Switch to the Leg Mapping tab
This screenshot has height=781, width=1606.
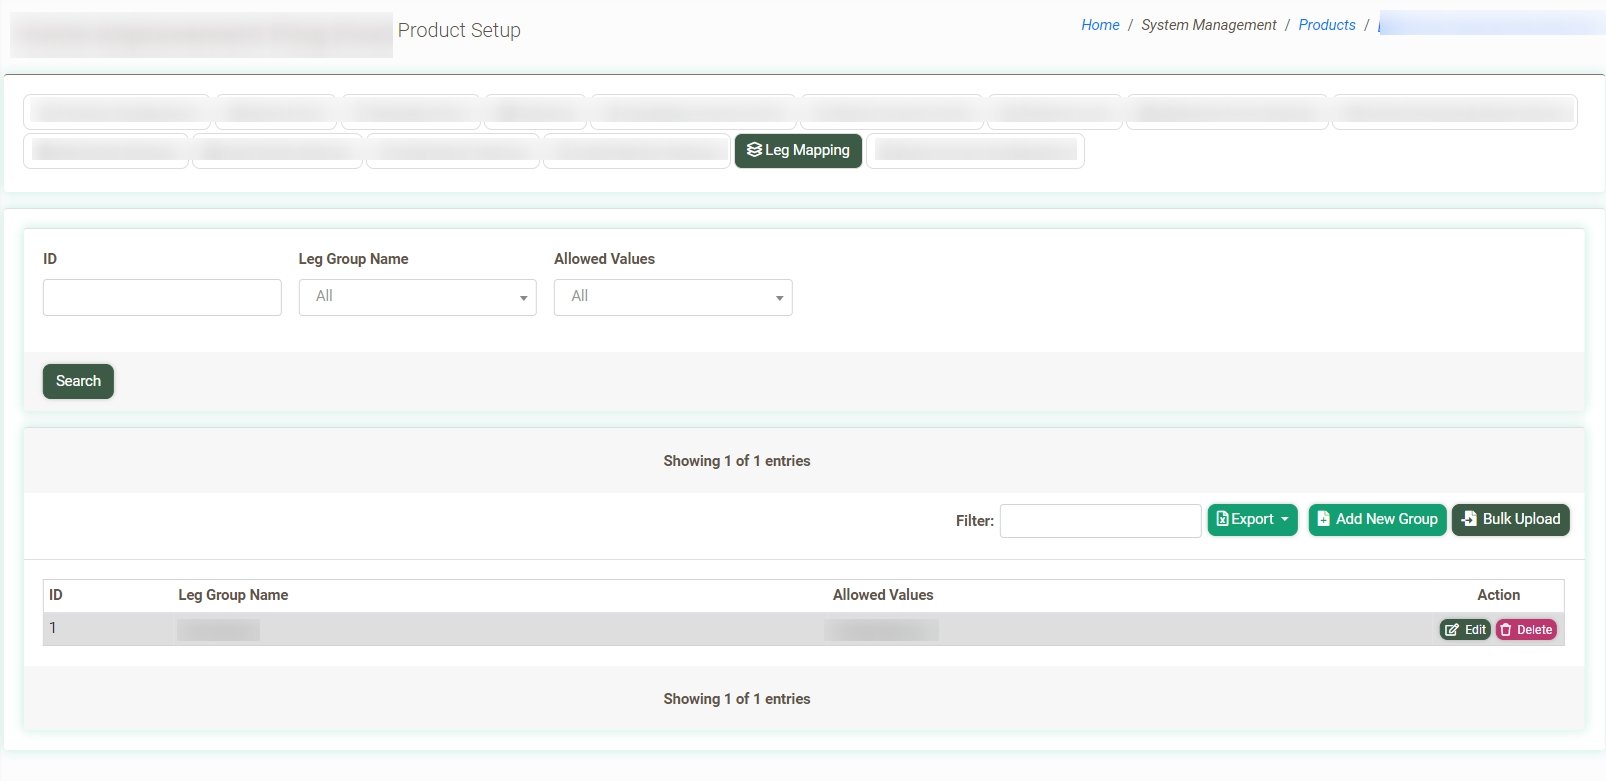pyautogui.click(x=798, y=151)
